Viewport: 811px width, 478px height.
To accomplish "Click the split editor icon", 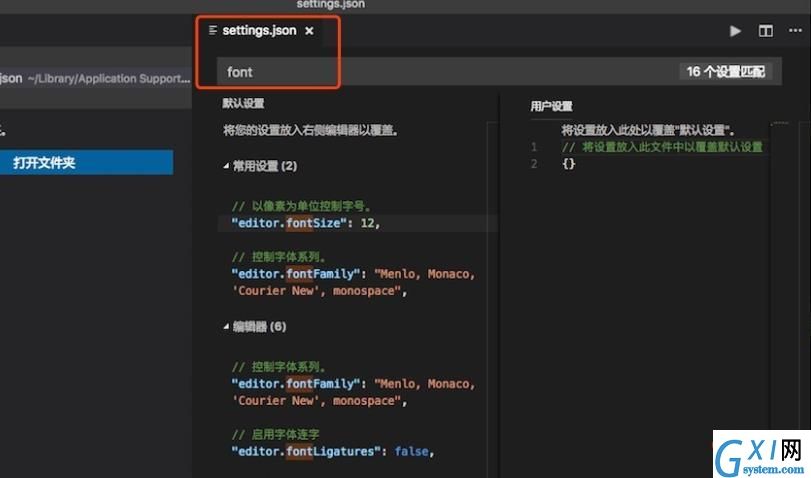I will pyautogui.click(x=765, y=31).
